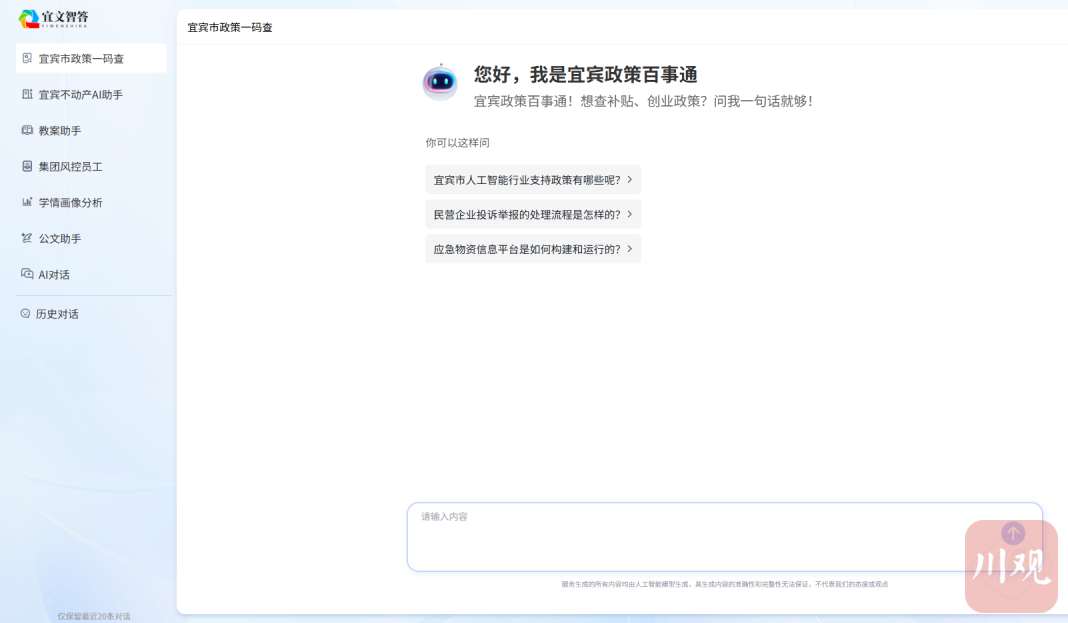
Task: Click the 教案助手 book icon
Action: pos(27,130)
